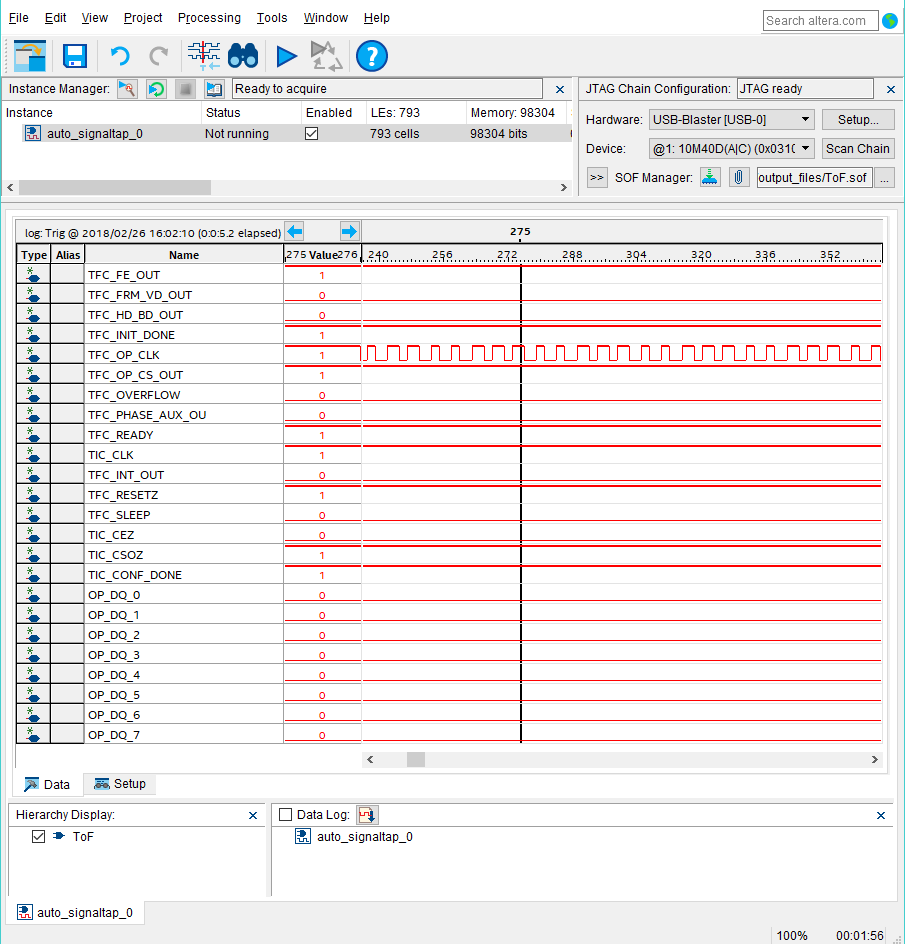Open the Hardware USB-Blaster dropdown
This screenshot has width=905, height=944.
tap(731, 119)
